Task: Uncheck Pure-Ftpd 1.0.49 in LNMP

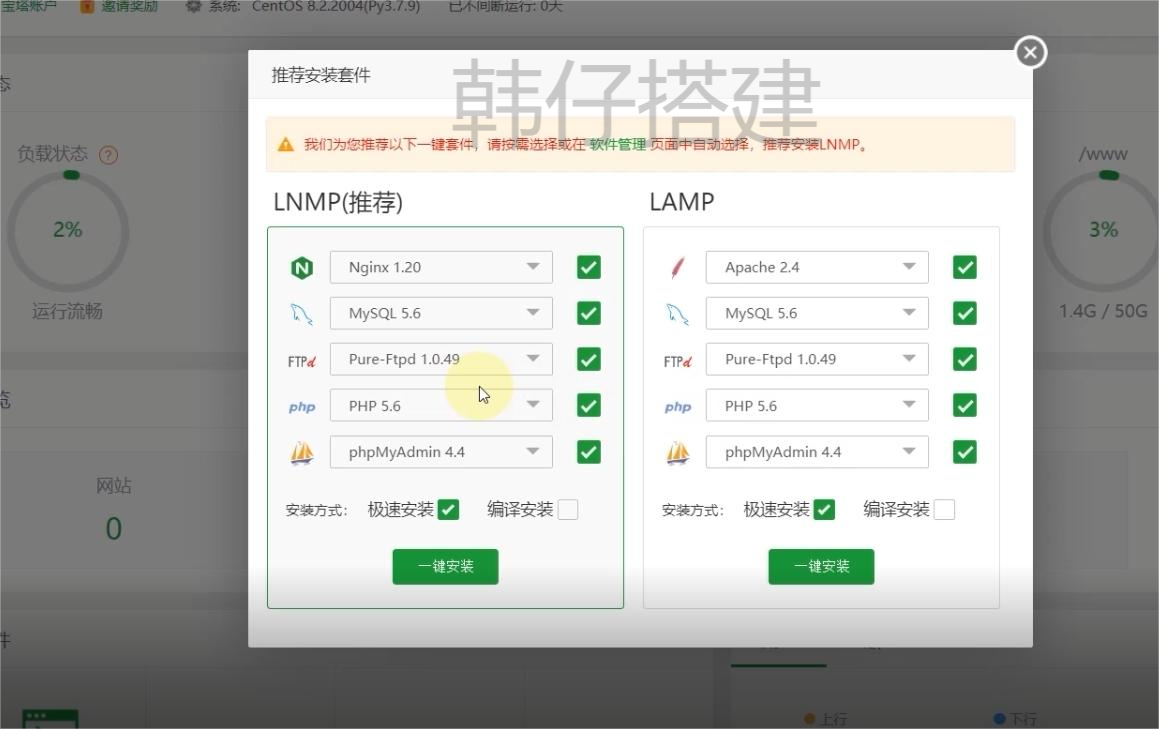Action: (588, 359)
